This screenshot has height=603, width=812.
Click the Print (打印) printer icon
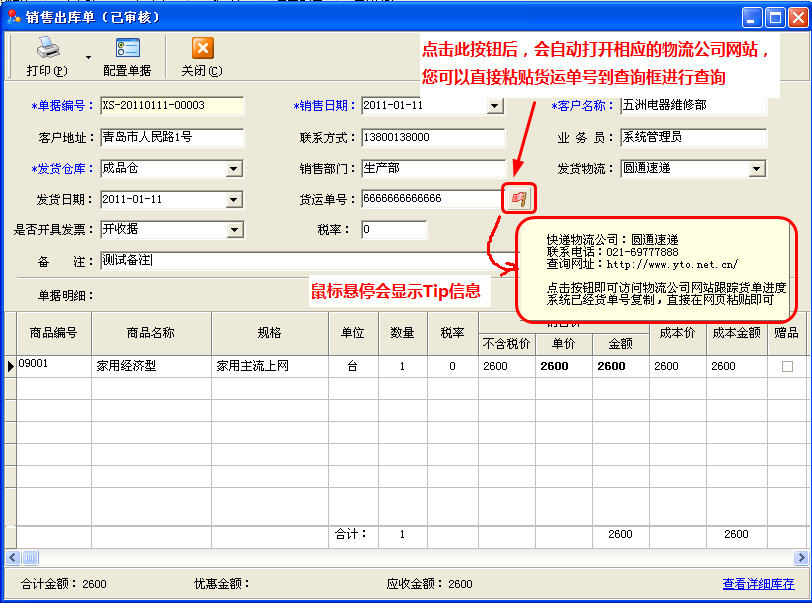click(x=47, y=49)
